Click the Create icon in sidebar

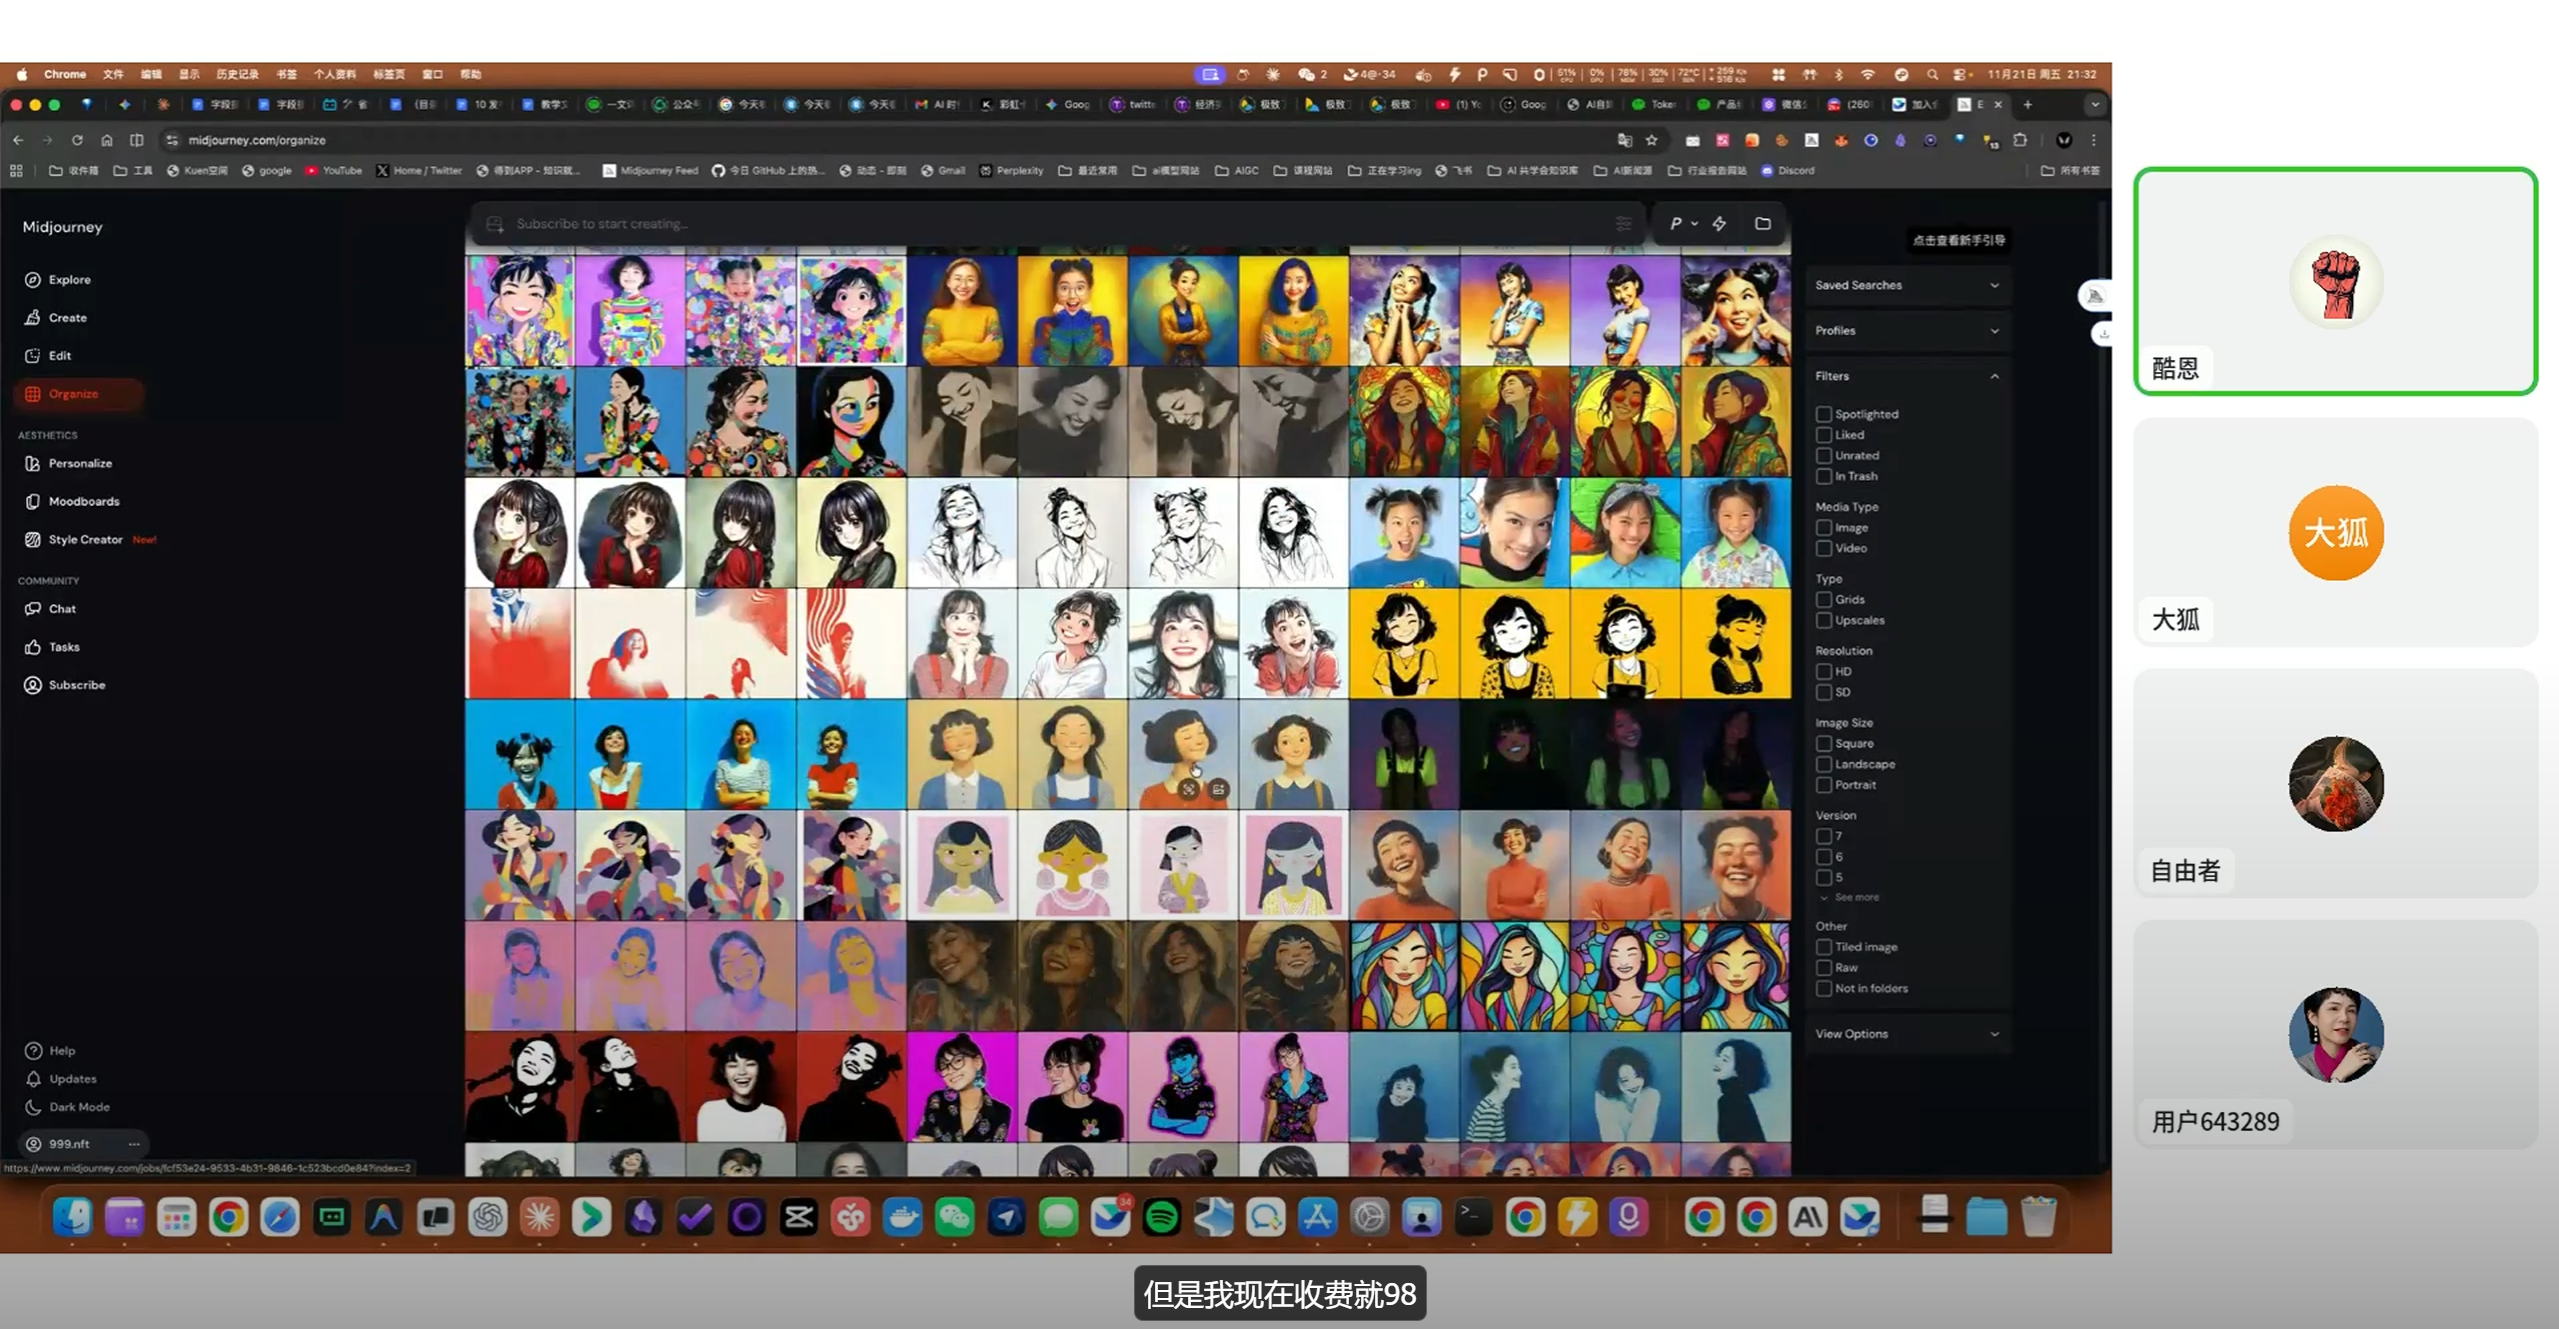tap(33, 318)
